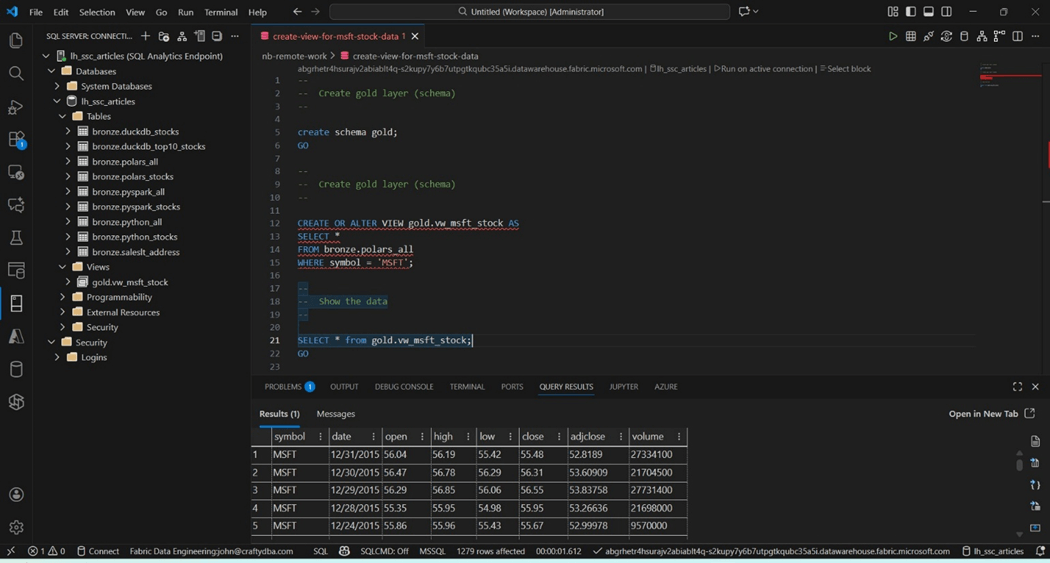The height and width of the screenshot is (563, 1050).
Task: Click the split editor icon in the toolbar
Action: point(1017,36)
